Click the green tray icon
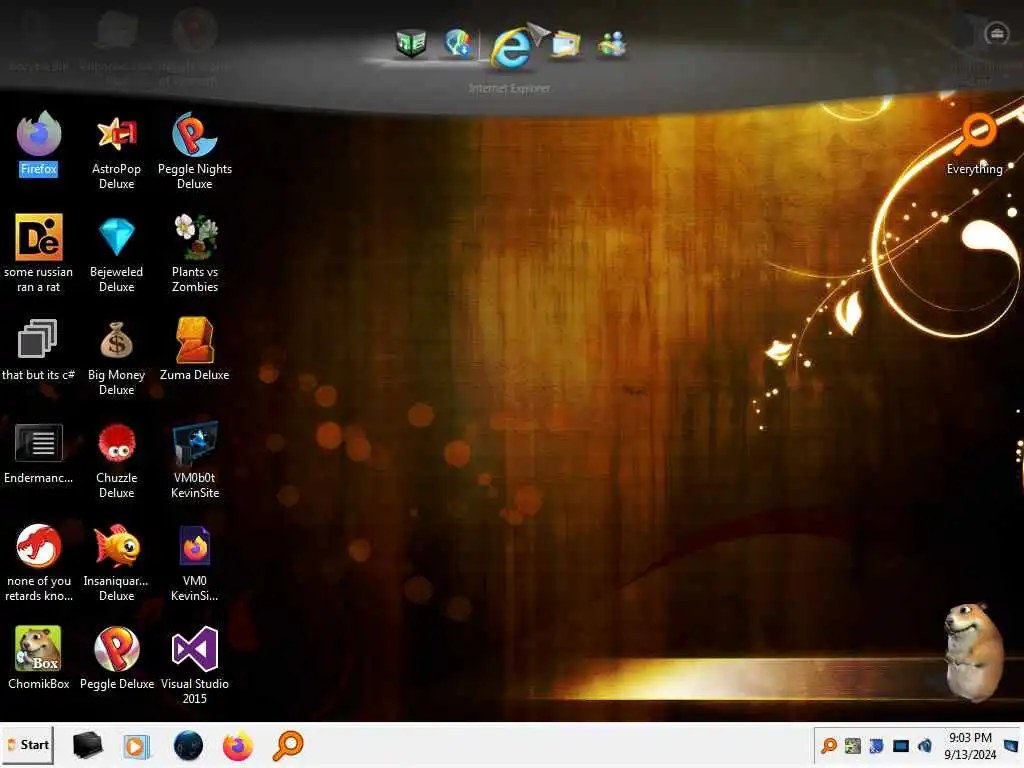The width and height of the screenshot is (1024, 768). click(x=853, y=745)
